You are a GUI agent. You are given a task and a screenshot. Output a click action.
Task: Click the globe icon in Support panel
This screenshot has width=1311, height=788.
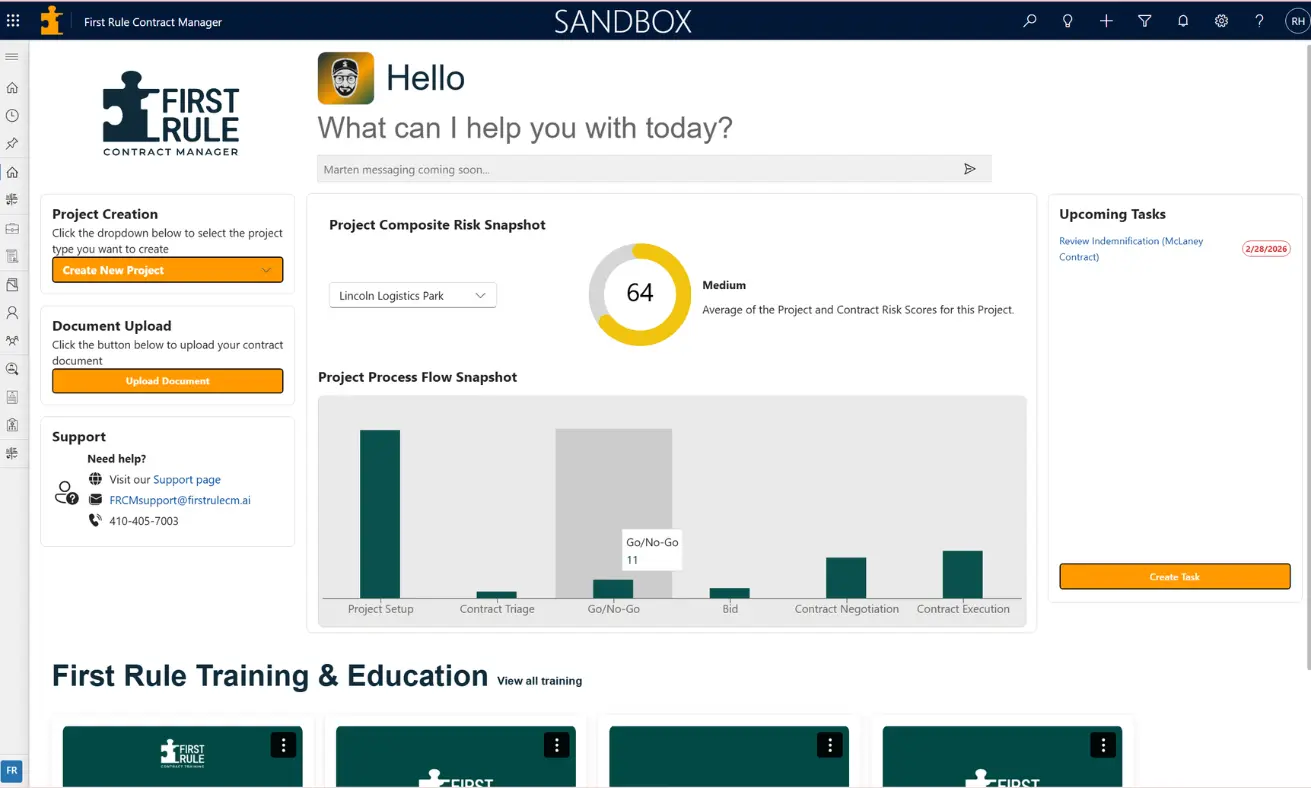[x=95, y=479]
